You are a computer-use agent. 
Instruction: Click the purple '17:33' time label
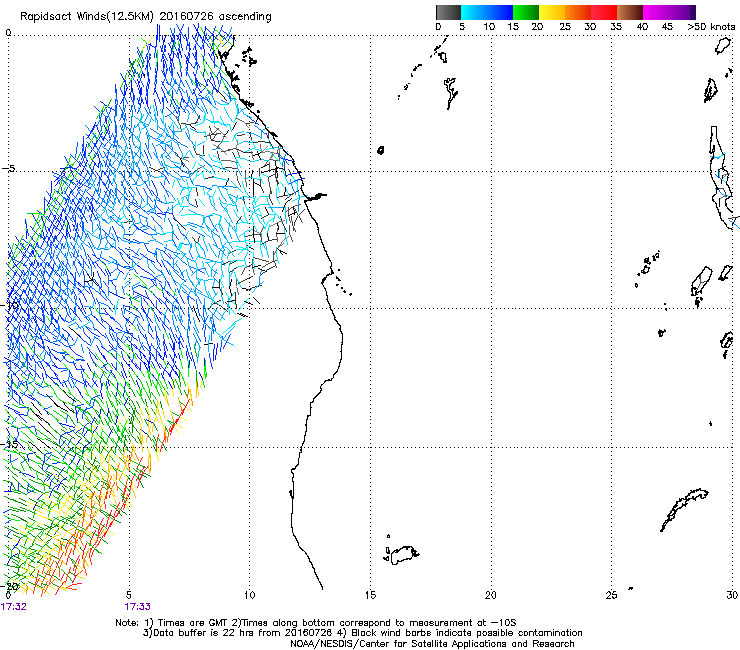tap(137, 607)
